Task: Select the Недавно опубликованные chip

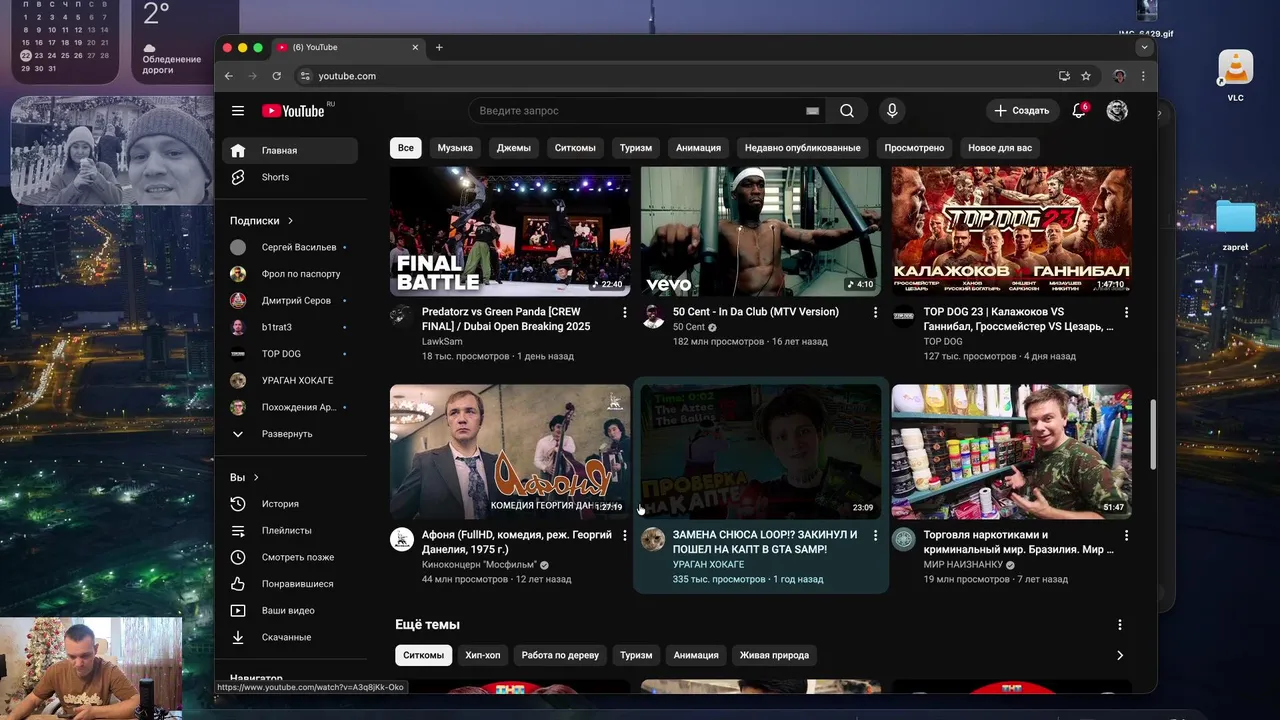Action: point(802,148)
